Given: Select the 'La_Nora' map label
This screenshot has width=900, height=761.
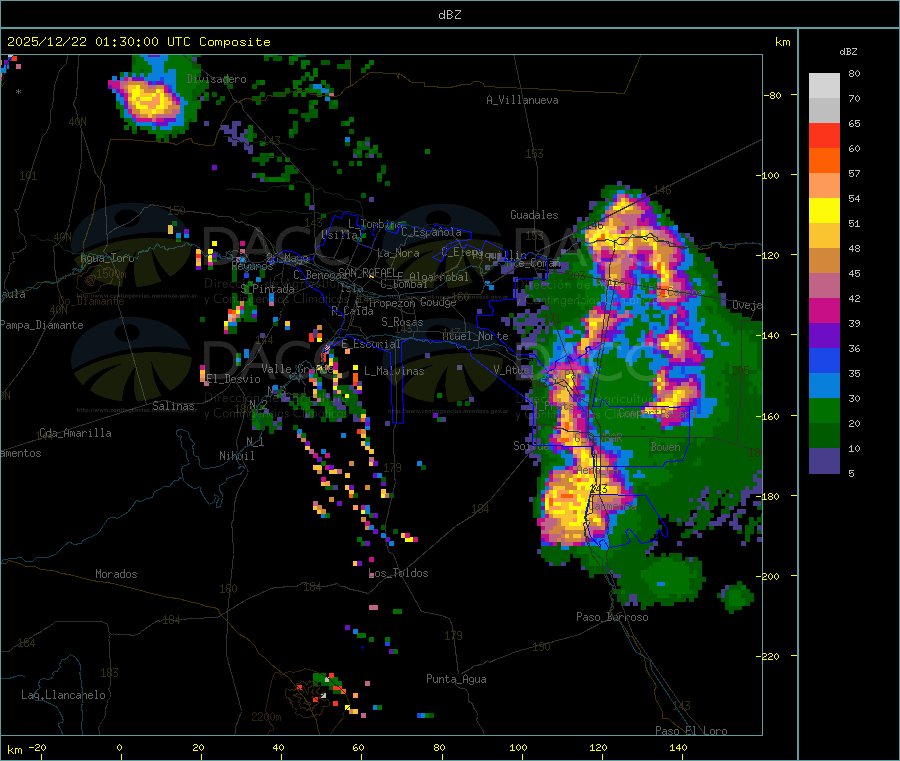Looking at the screenshot, I should point(398,253).
